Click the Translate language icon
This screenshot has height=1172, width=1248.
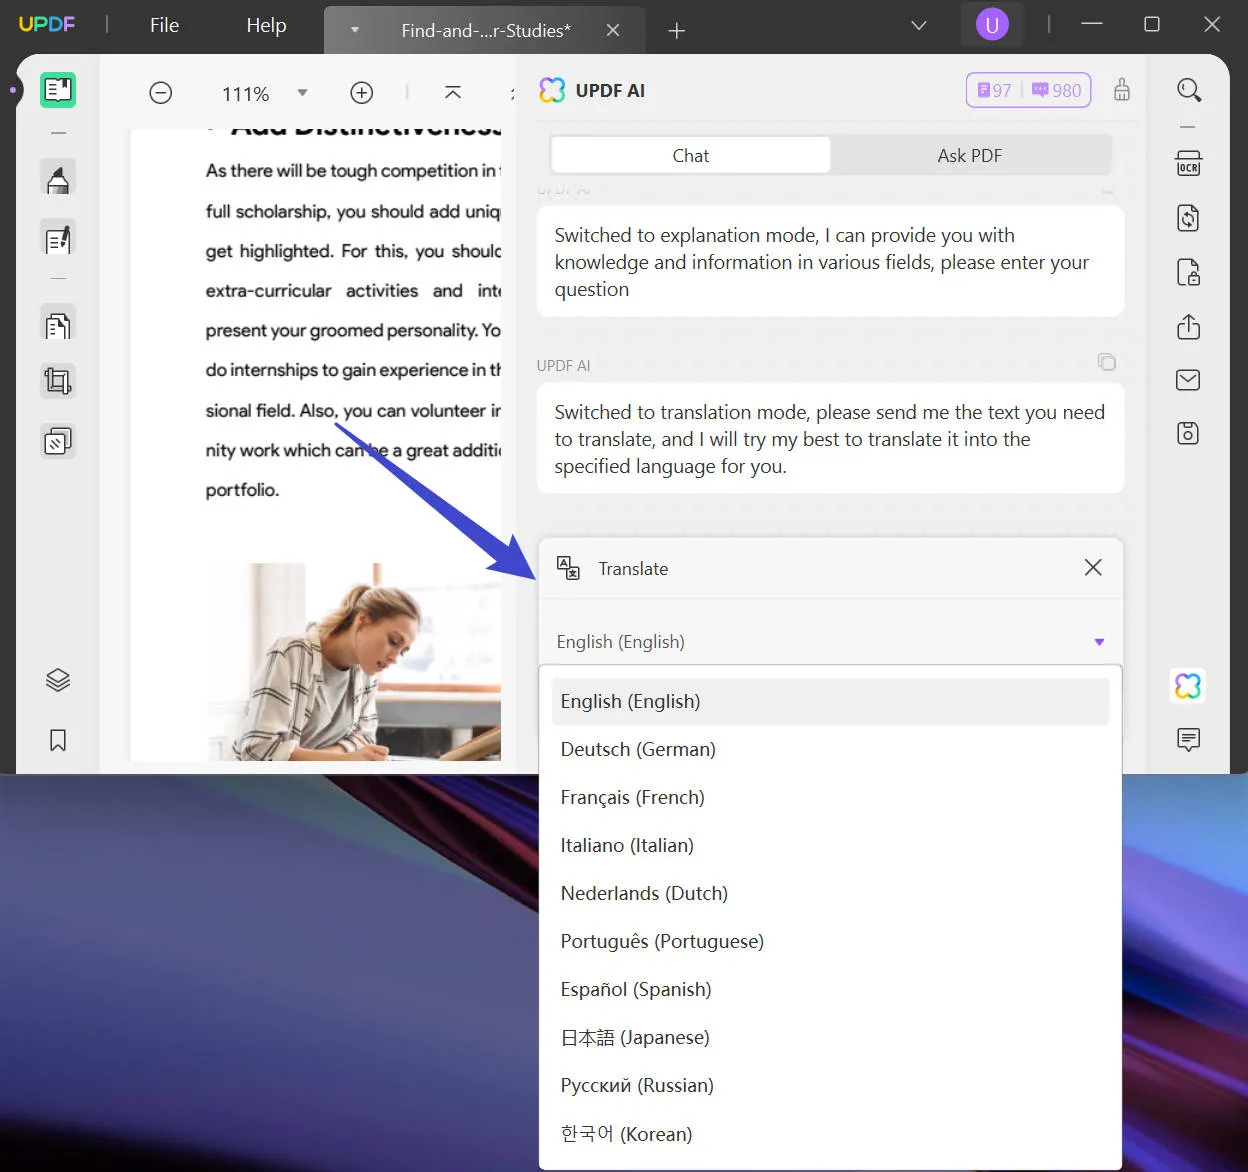(x=568, y=568)
